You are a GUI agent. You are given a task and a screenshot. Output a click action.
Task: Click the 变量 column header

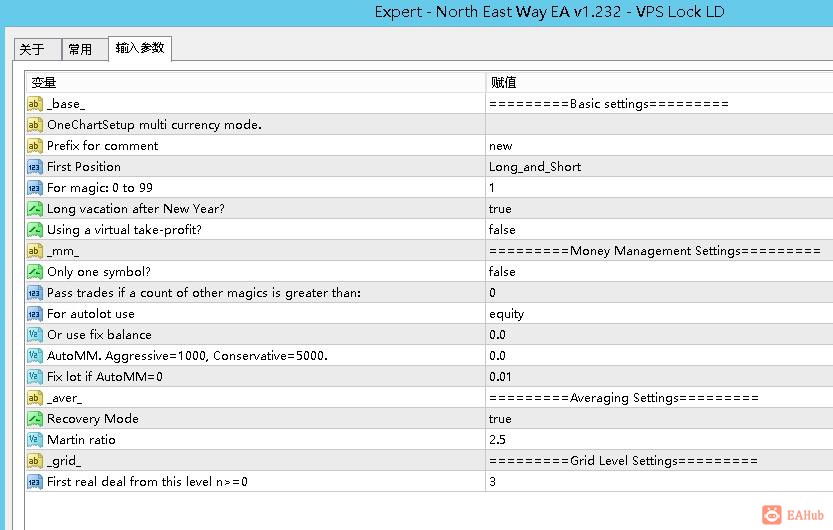point(255,82)
